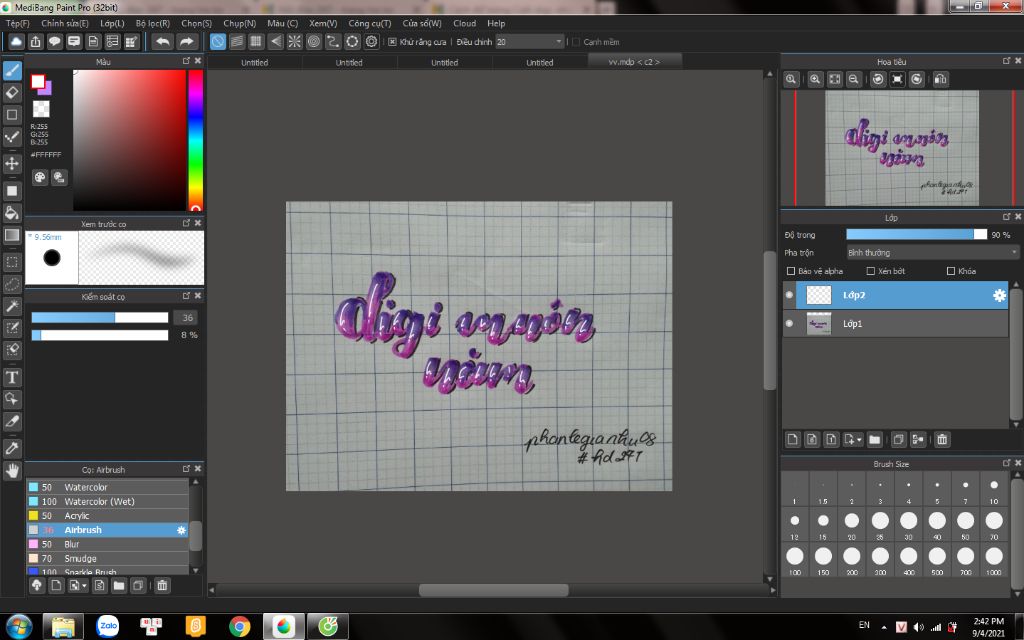The image size is (1024, 640).
Task: Delete layer with trash icon in layer panel
Action: click(942, 439)
